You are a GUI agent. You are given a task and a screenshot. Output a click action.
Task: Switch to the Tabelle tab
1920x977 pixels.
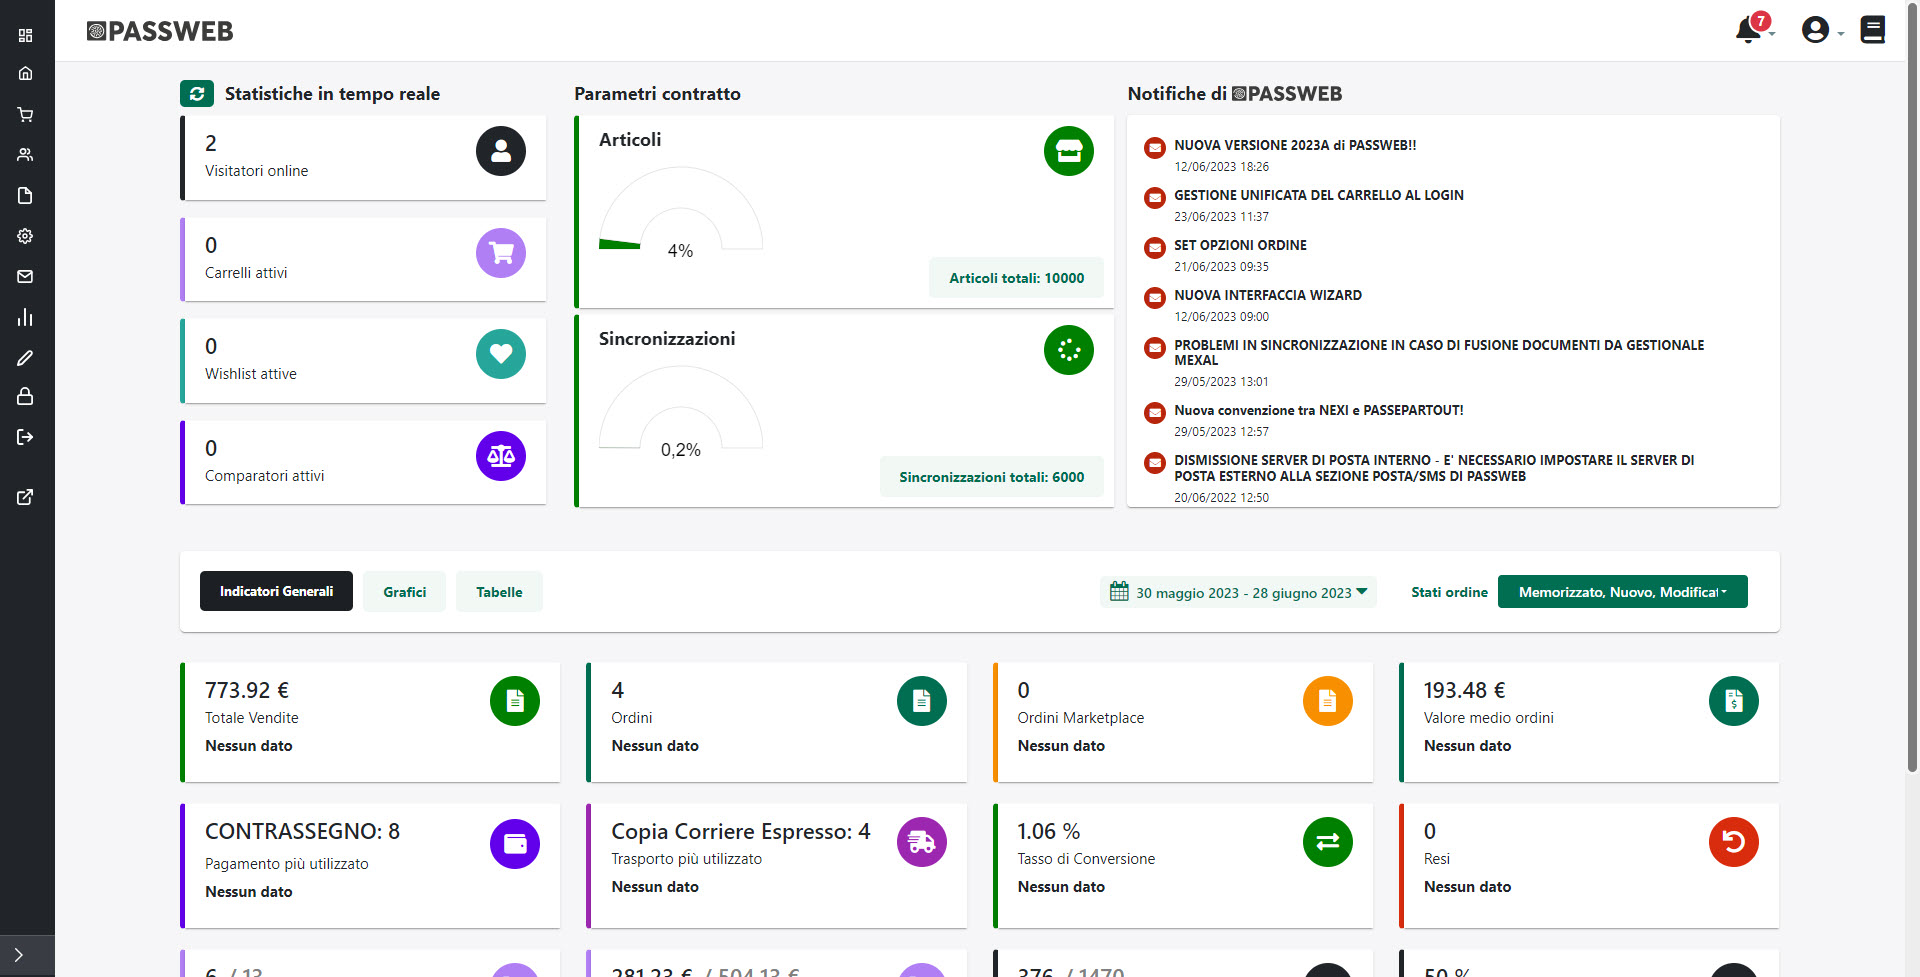click(499, 592)
